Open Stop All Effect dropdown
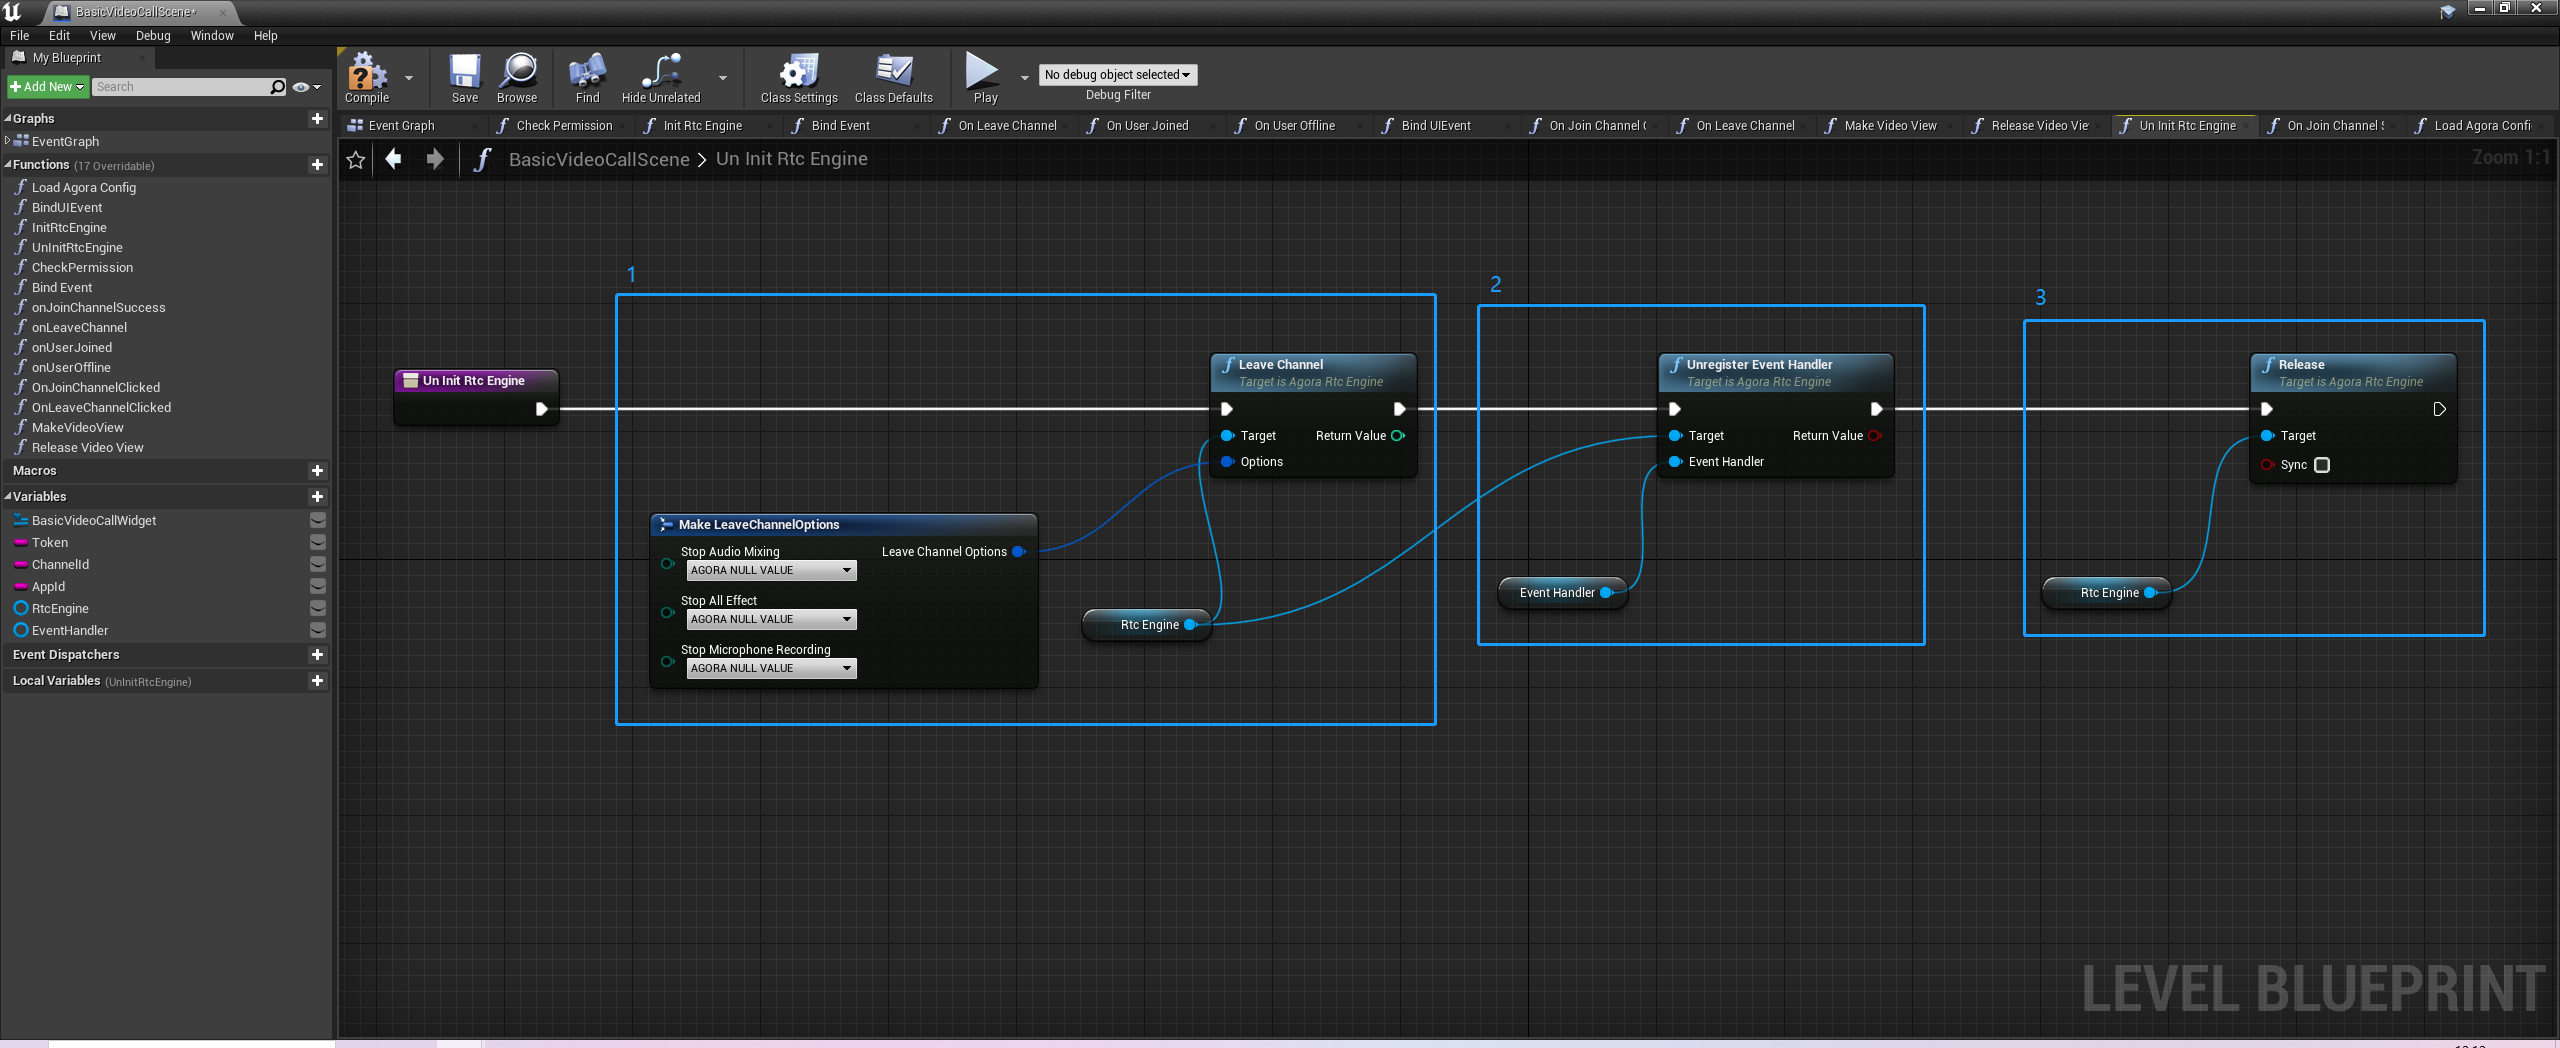2560x1048 pixels. (x=771, y=619)
